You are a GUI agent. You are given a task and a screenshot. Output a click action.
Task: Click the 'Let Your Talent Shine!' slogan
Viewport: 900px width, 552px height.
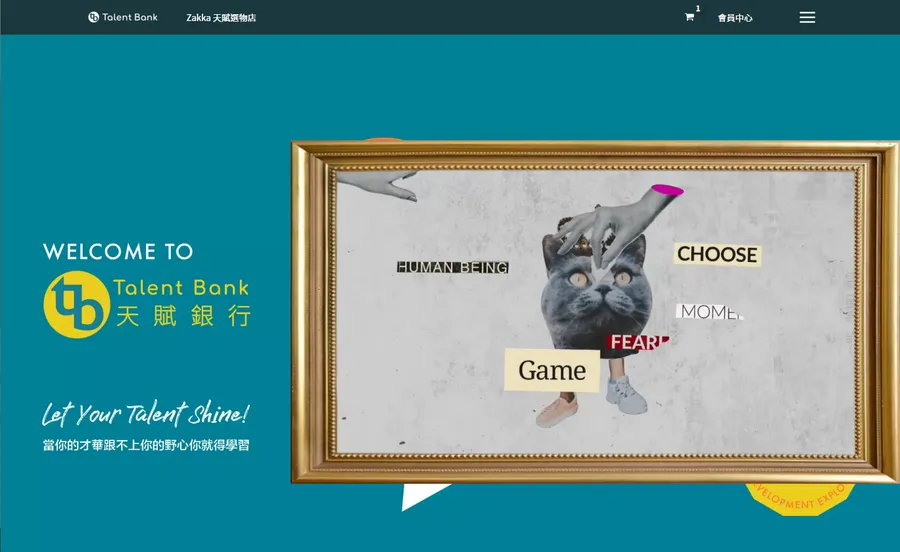tap(145, 414)
